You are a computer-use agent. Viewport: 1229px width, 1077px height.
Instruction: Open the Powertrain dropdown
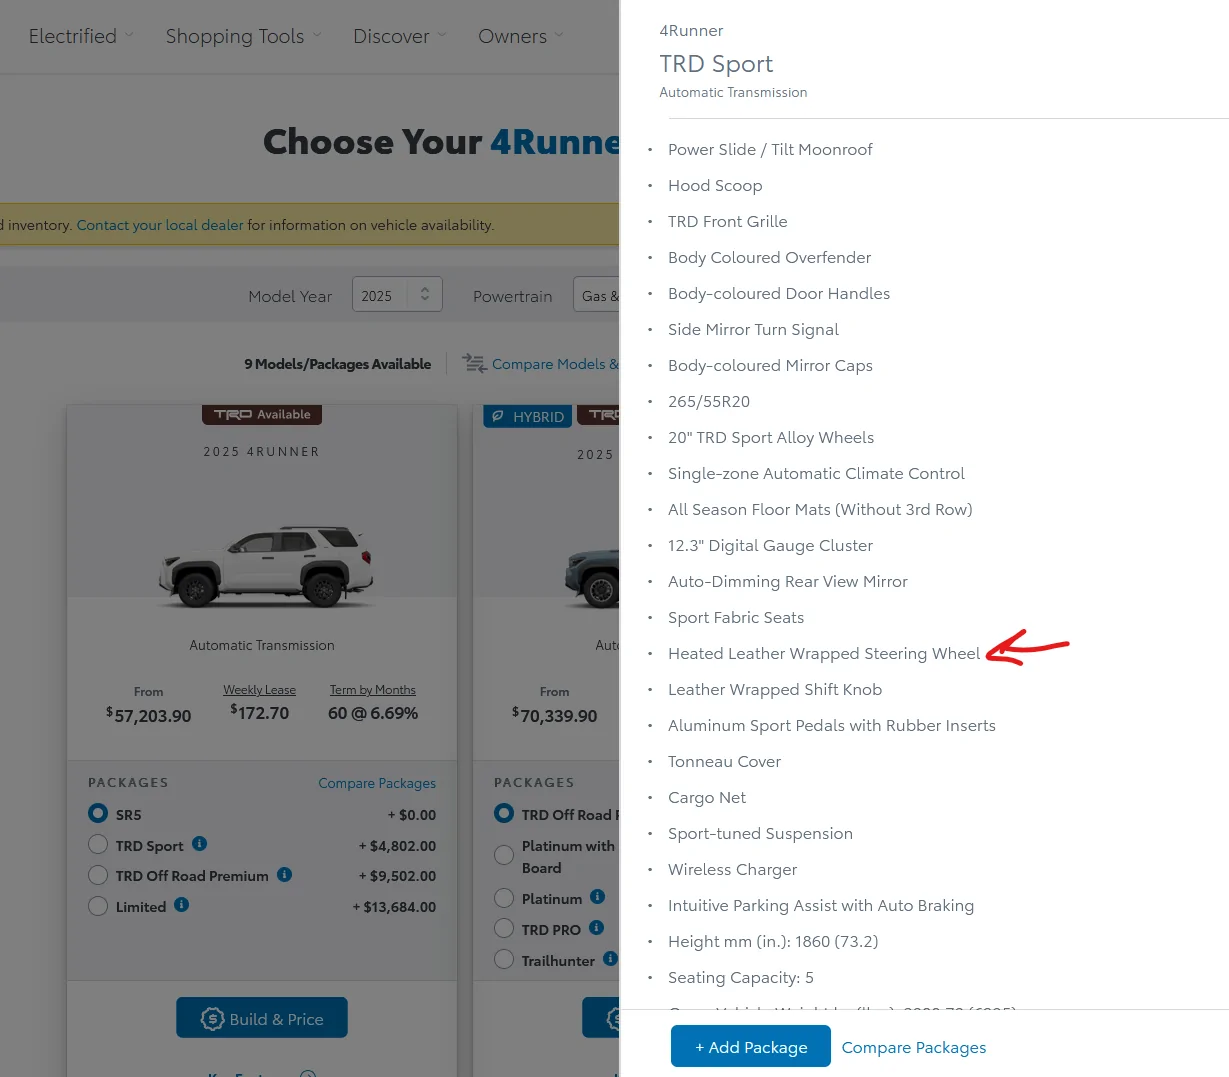tap(596, 295)
